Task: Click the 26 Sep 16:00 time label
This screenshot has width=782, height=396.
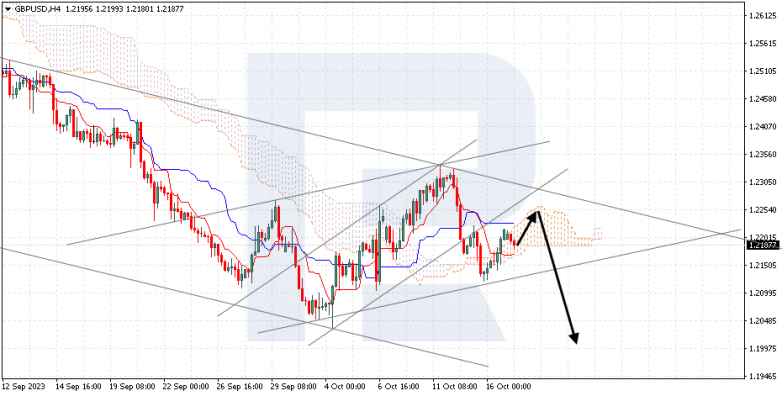Action: (239, 387)
